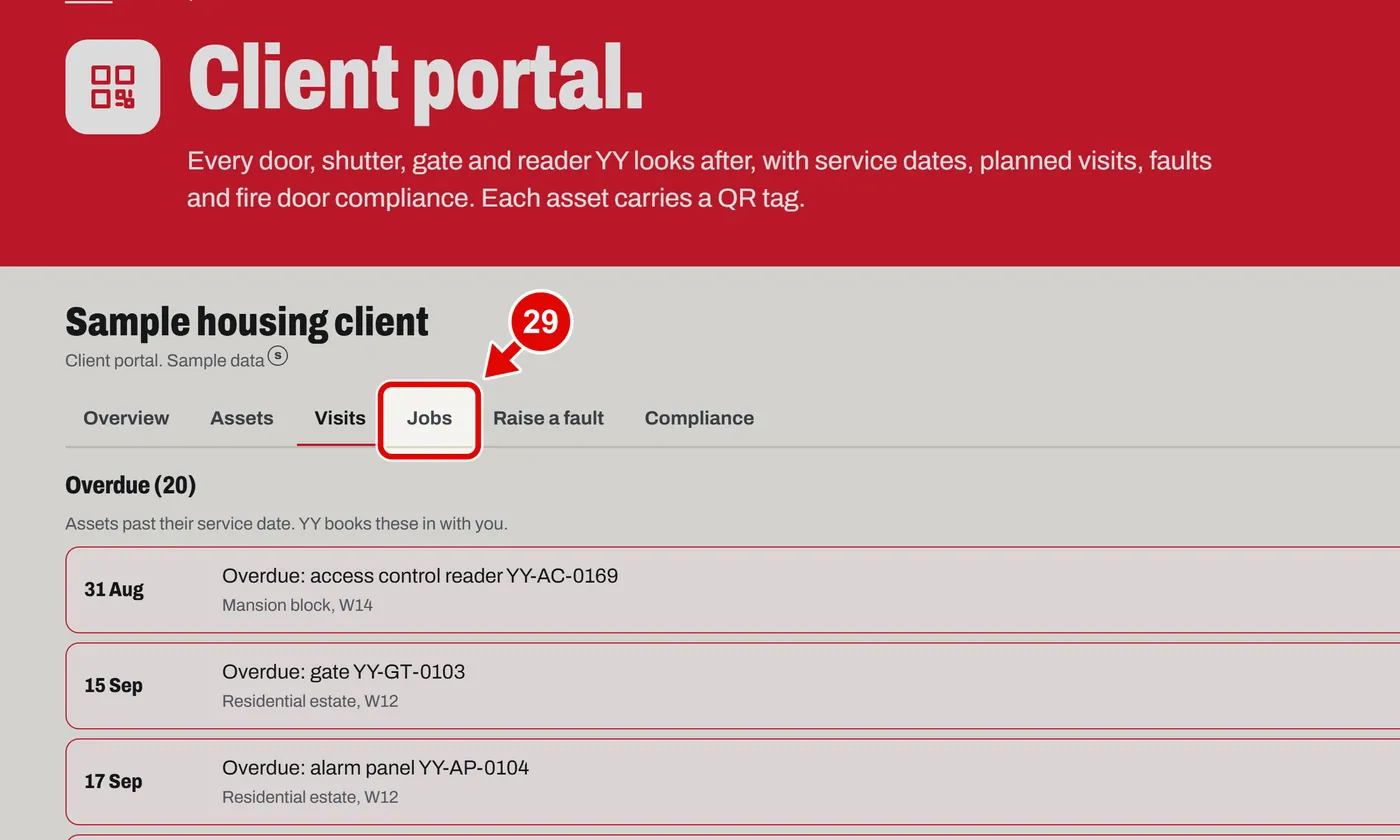Click the Overdue (20) heading

(131, 486)
